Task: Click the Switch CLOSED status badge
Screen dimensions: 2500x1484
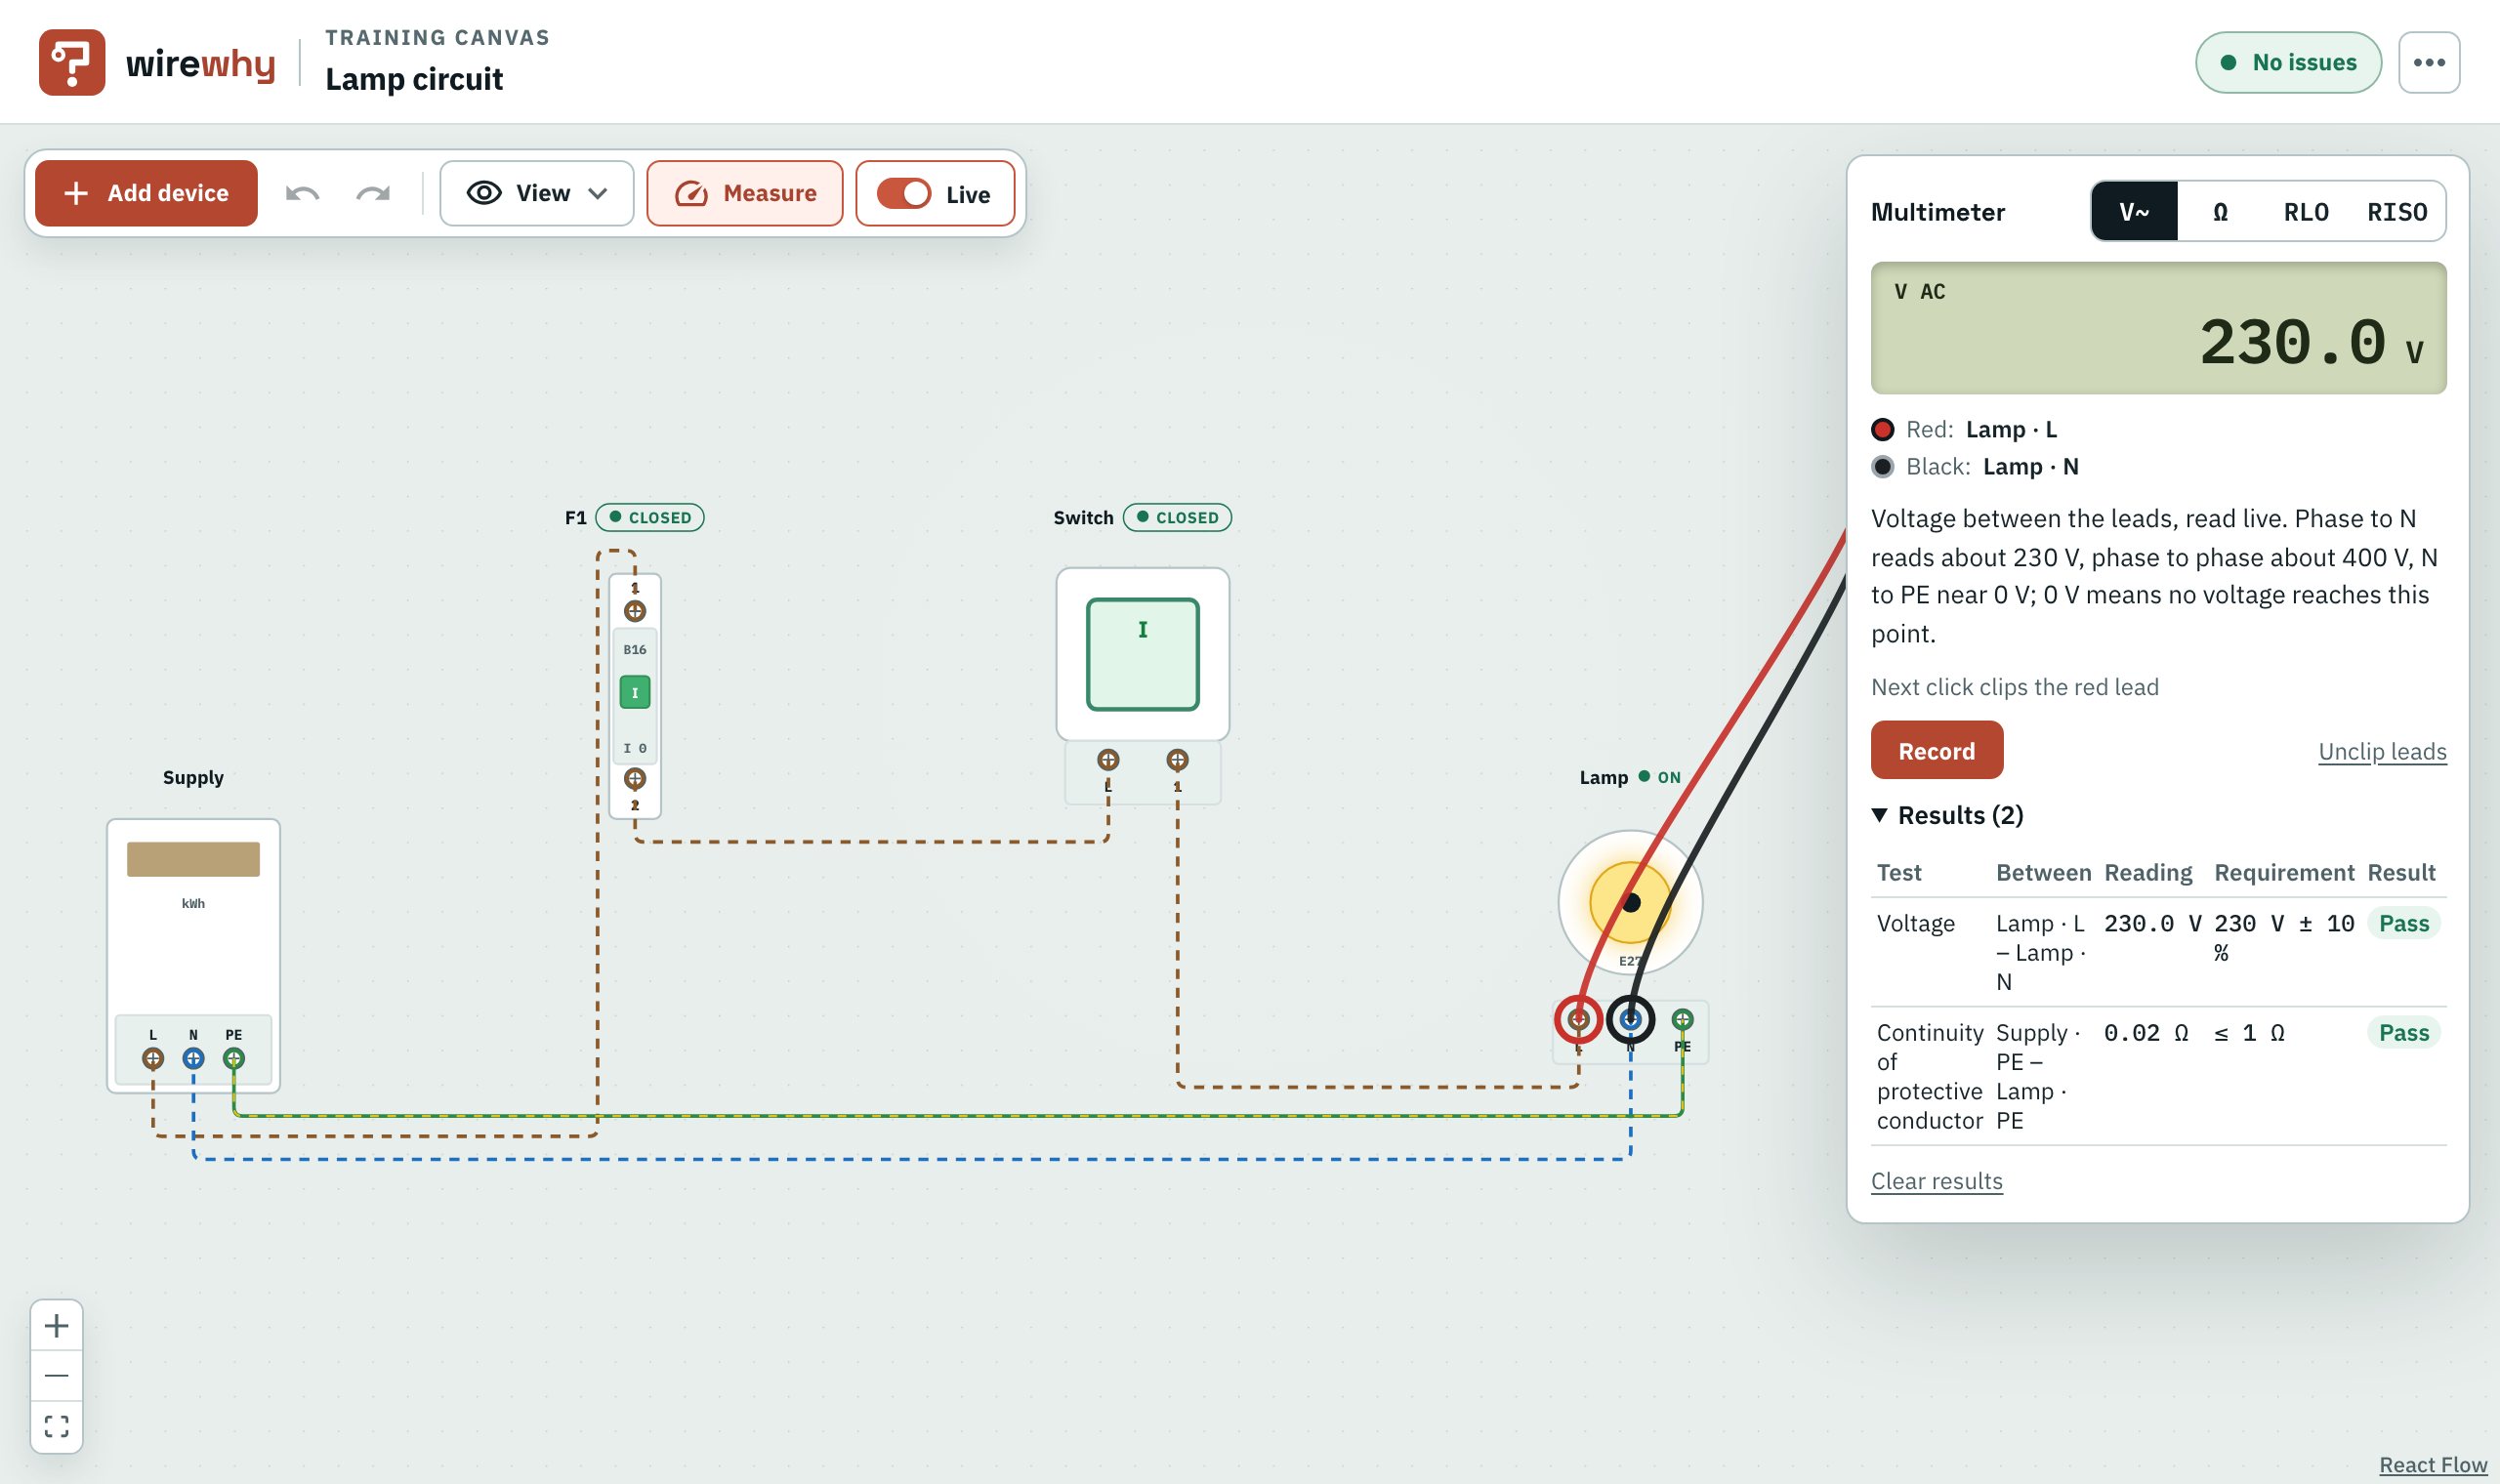Action: (x=1177, y=517)
